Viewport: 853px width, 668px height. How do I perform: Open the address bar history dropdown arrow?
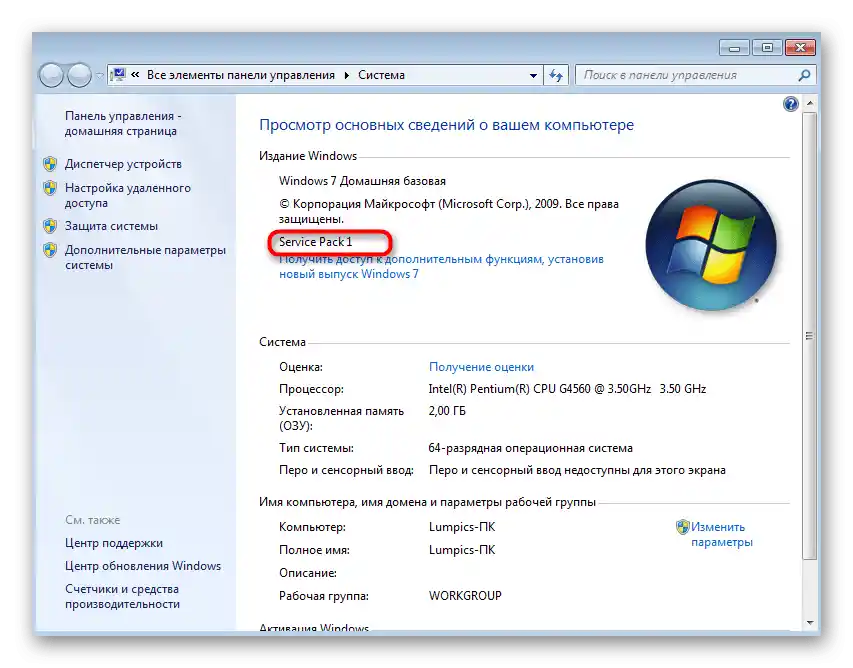click(533, 76)
